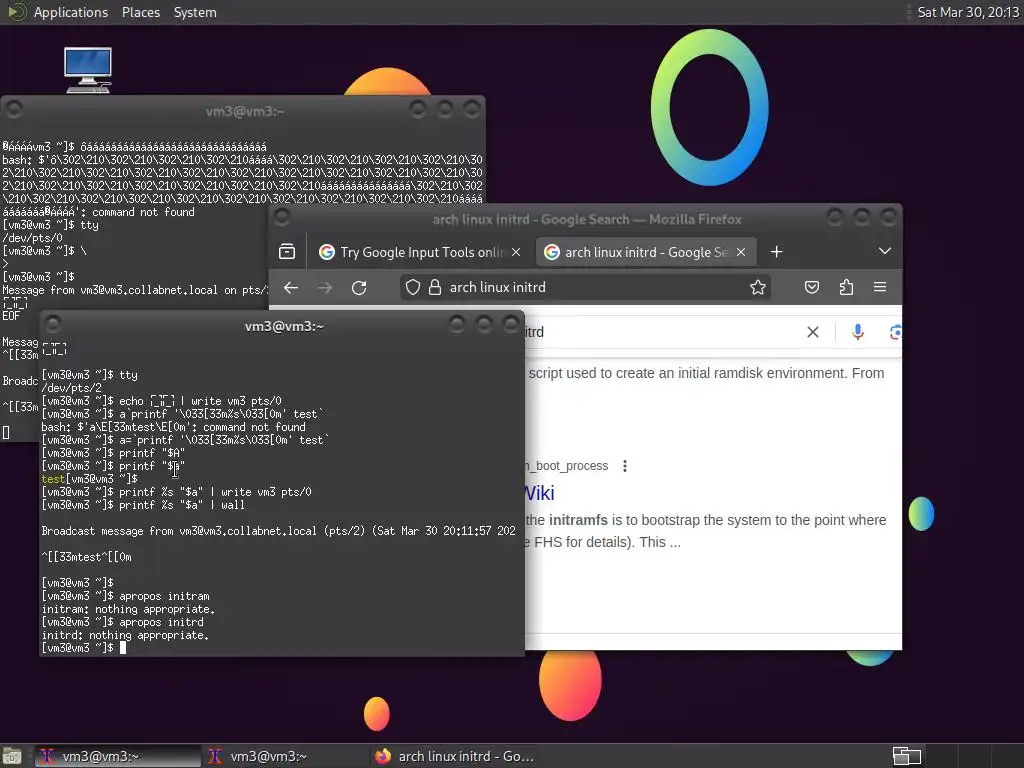Focus the Firefox address bar
The image size is (1024, 768).
click(x=584, y=287)
